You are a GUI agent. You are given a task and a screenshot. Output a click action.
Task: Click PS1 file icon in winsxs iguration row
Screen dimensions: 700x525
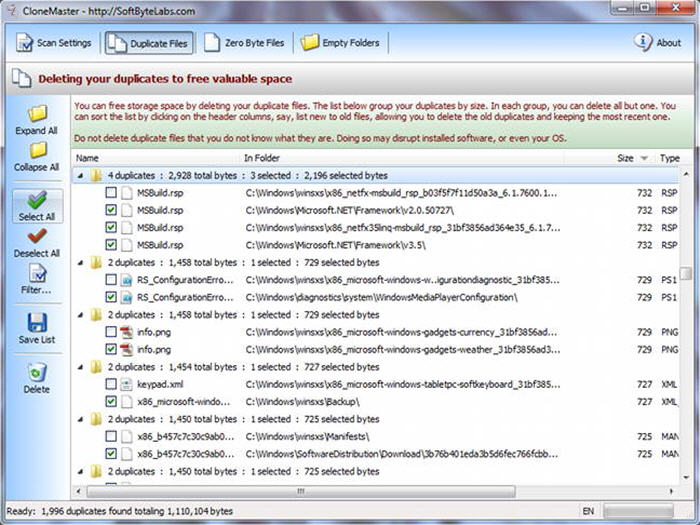pyautogui.click(x=127, y=280)
